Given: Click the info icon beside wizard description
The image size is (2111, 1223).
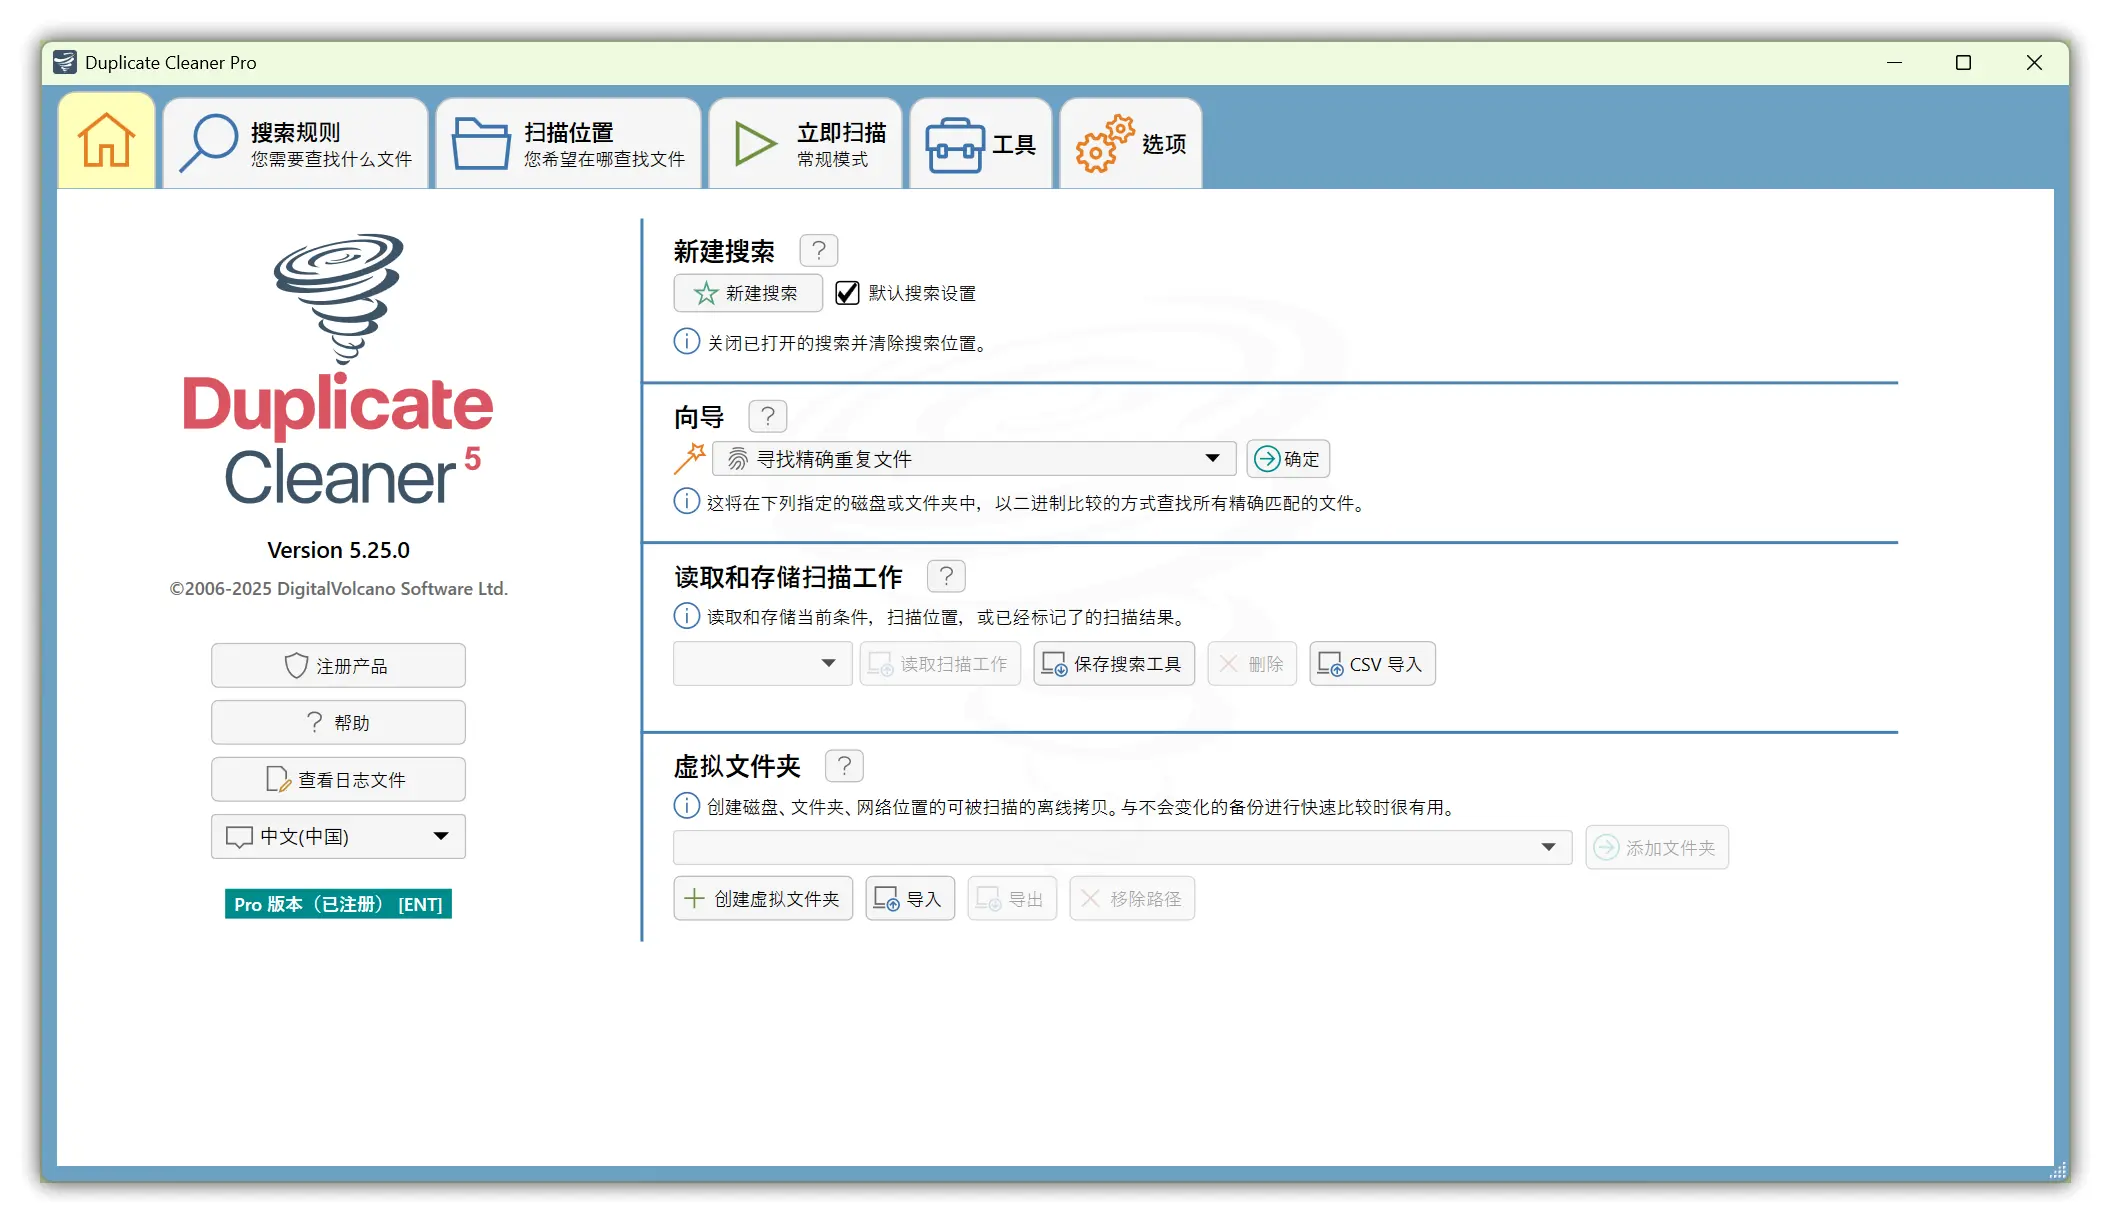Looking at the screenshot, I should 686,502.
